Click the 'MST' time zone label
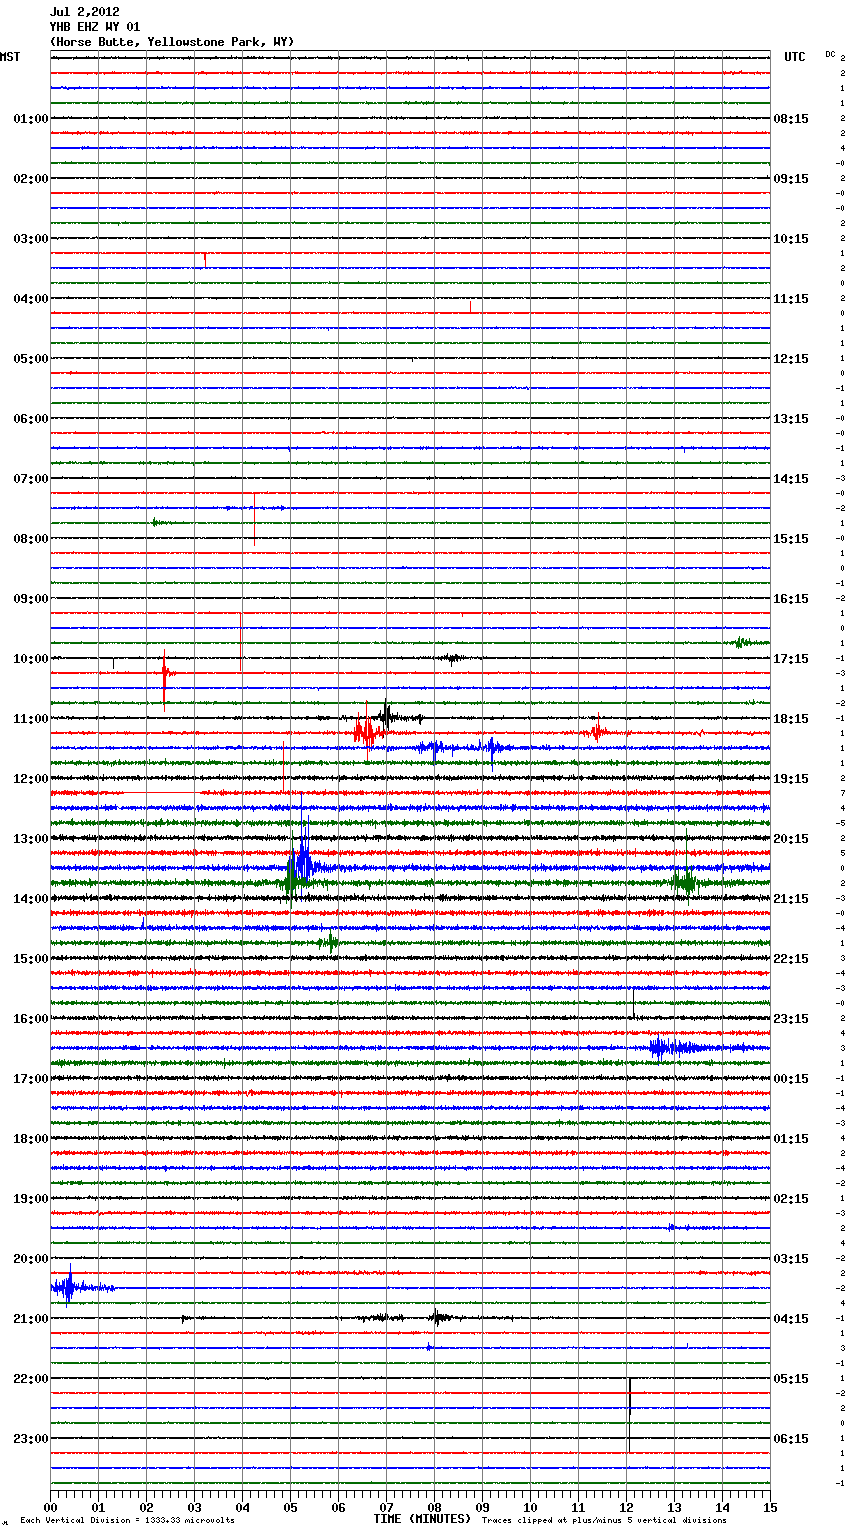The image size is (850, 1534). click(10, 58)
